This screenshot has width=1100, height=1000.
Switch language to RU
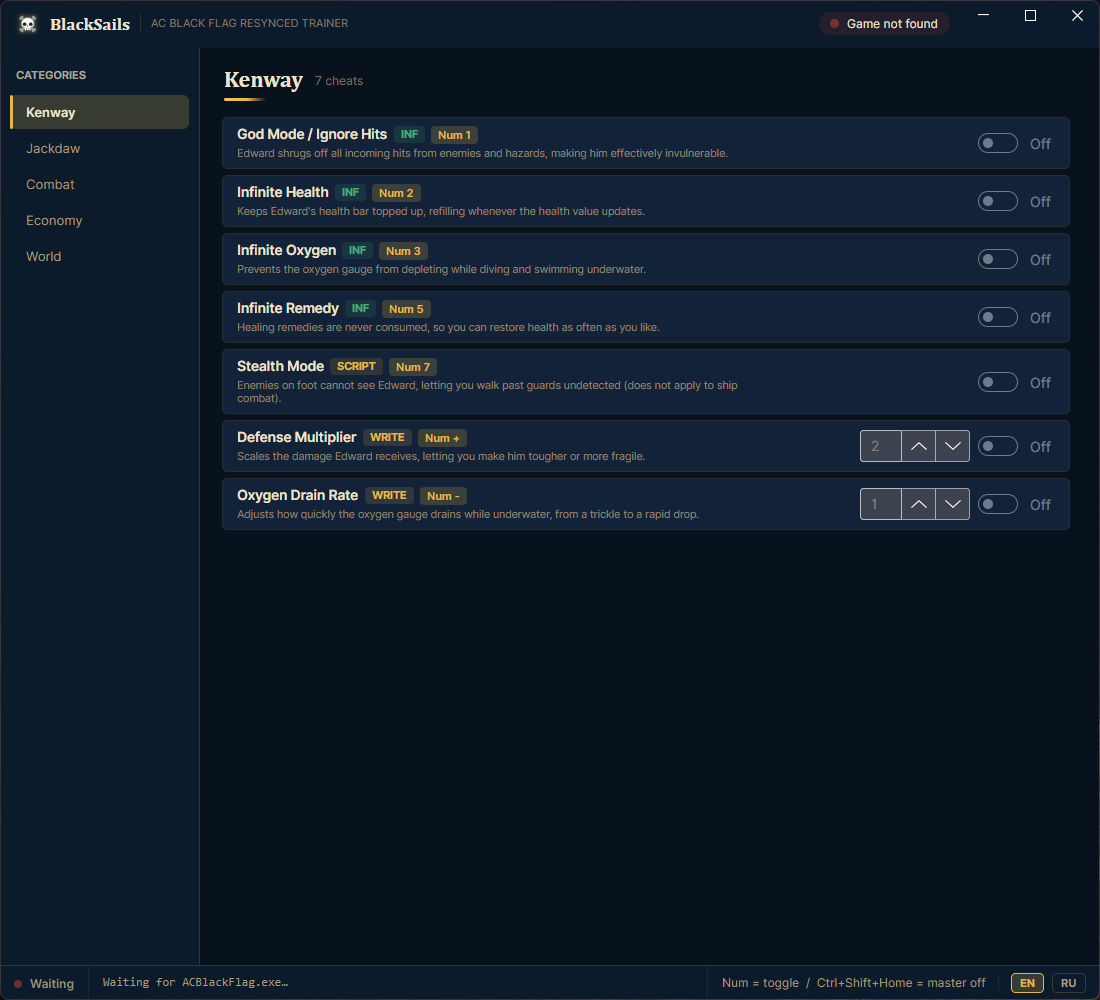pyautogui.click(x=1068, y=982)
